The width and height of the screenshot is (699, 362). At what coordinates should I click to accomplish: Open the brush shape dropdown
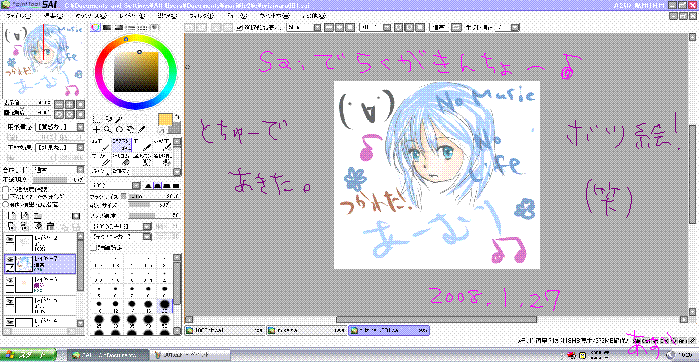coord(120,226)
